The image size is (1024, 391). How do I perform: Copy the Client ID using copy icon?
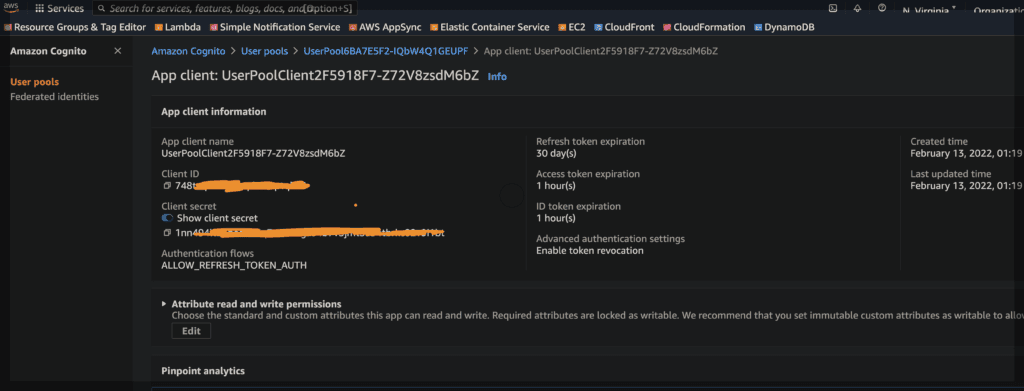[x=167, y=185]
